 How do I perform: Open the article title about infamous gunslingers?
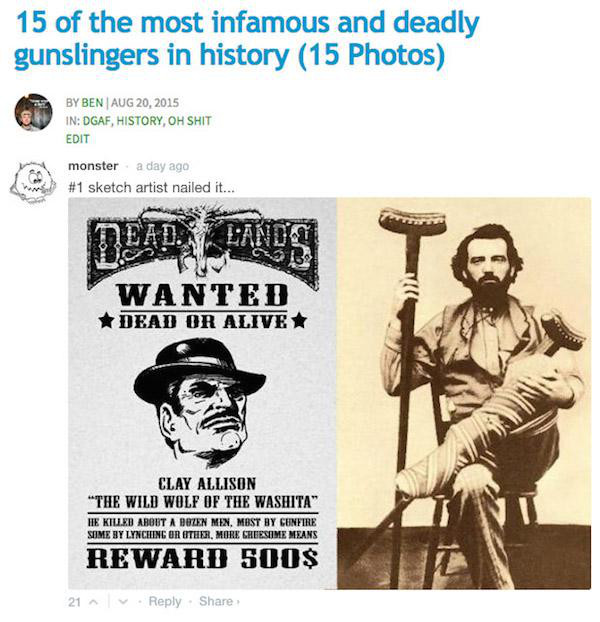[x=247, y=38]
